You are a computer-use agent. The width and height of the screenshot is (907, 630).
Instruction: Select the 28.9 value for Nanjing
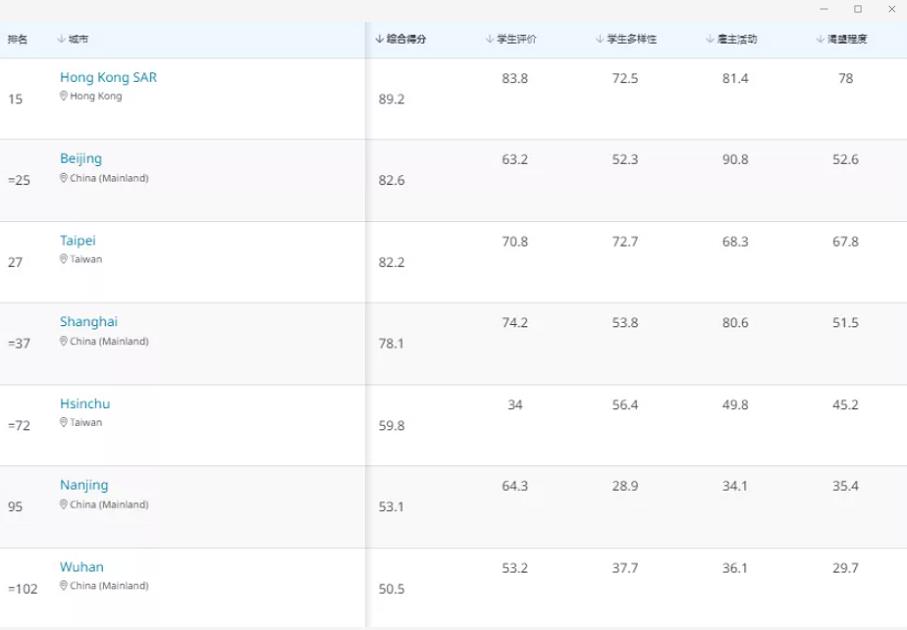tap(625, 486)
